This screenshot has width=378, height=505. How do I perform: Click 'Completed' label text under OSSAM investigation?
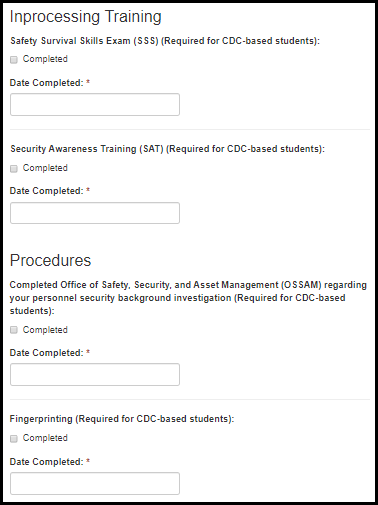tap(45, 330)
